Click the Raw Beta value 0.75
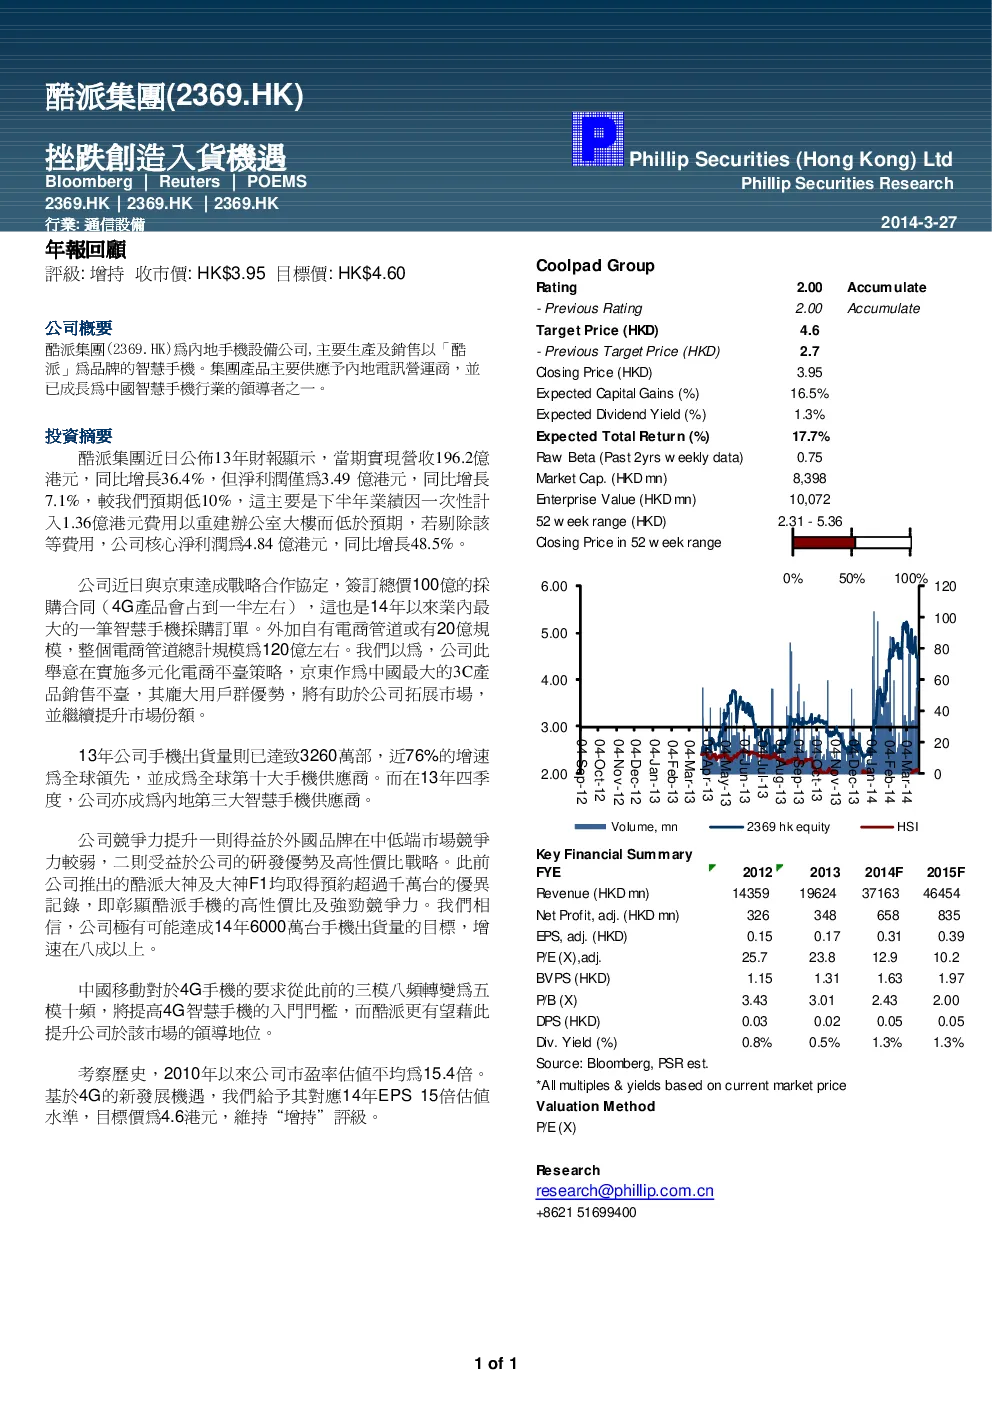Image resolution: width=992 pixels, height=1403 pixels. [810, 458]
